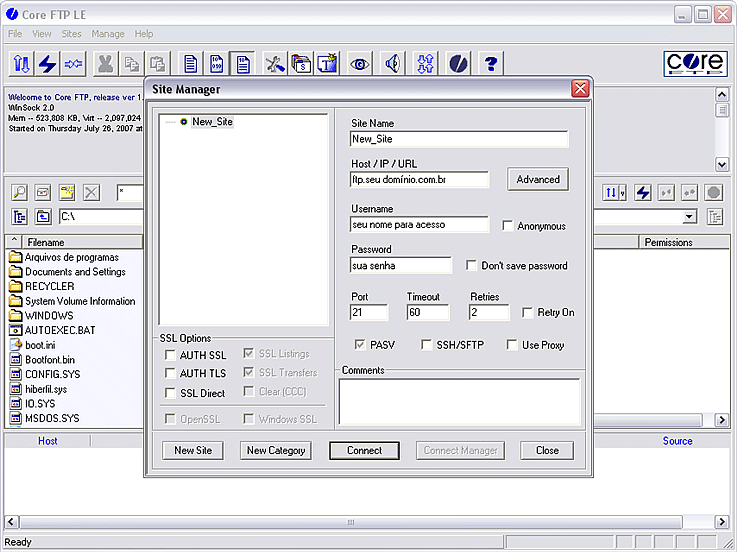Open the Manage menu
737x552 pixels.
[108, 34]
